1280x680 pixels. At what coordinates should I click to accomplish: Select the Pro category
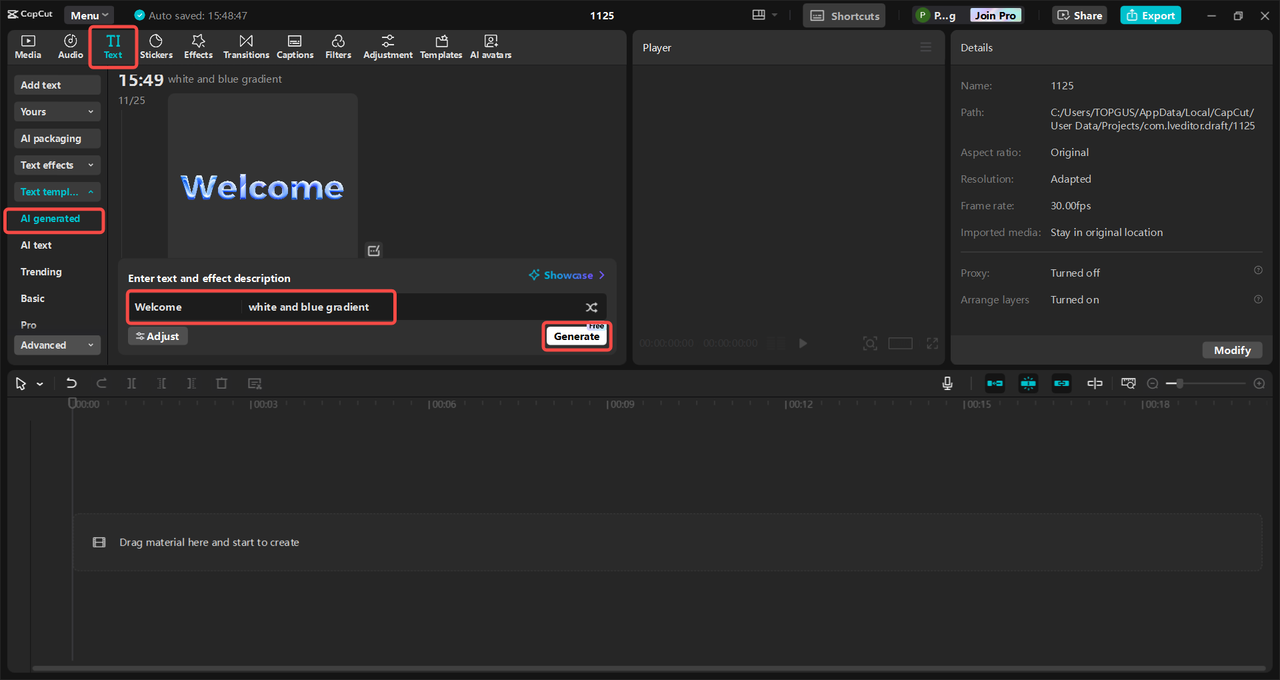tap(29, 325)
